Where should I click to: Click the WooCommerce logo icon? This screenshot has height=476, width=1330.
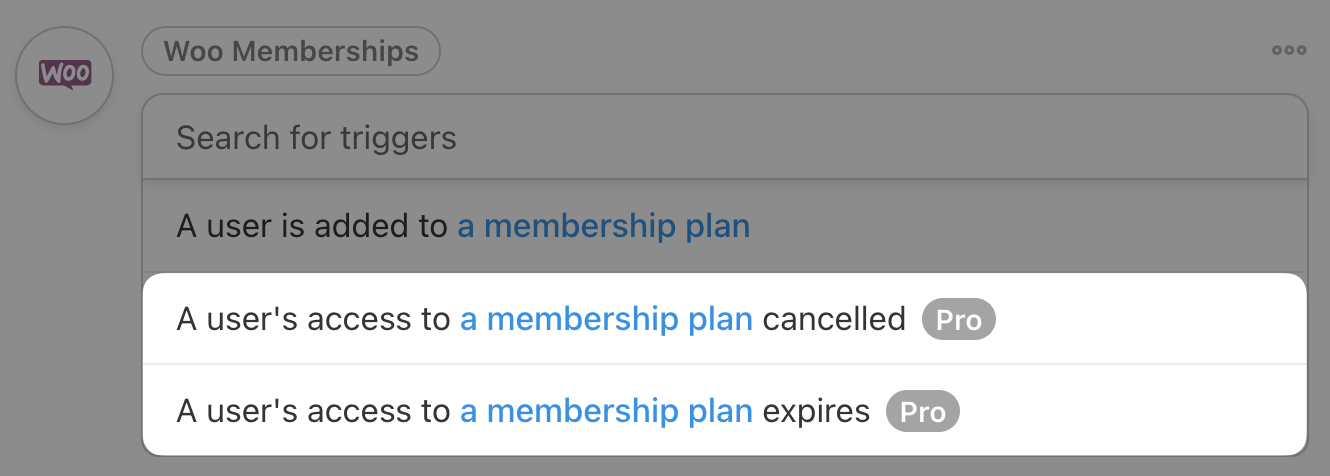point(65,75)
